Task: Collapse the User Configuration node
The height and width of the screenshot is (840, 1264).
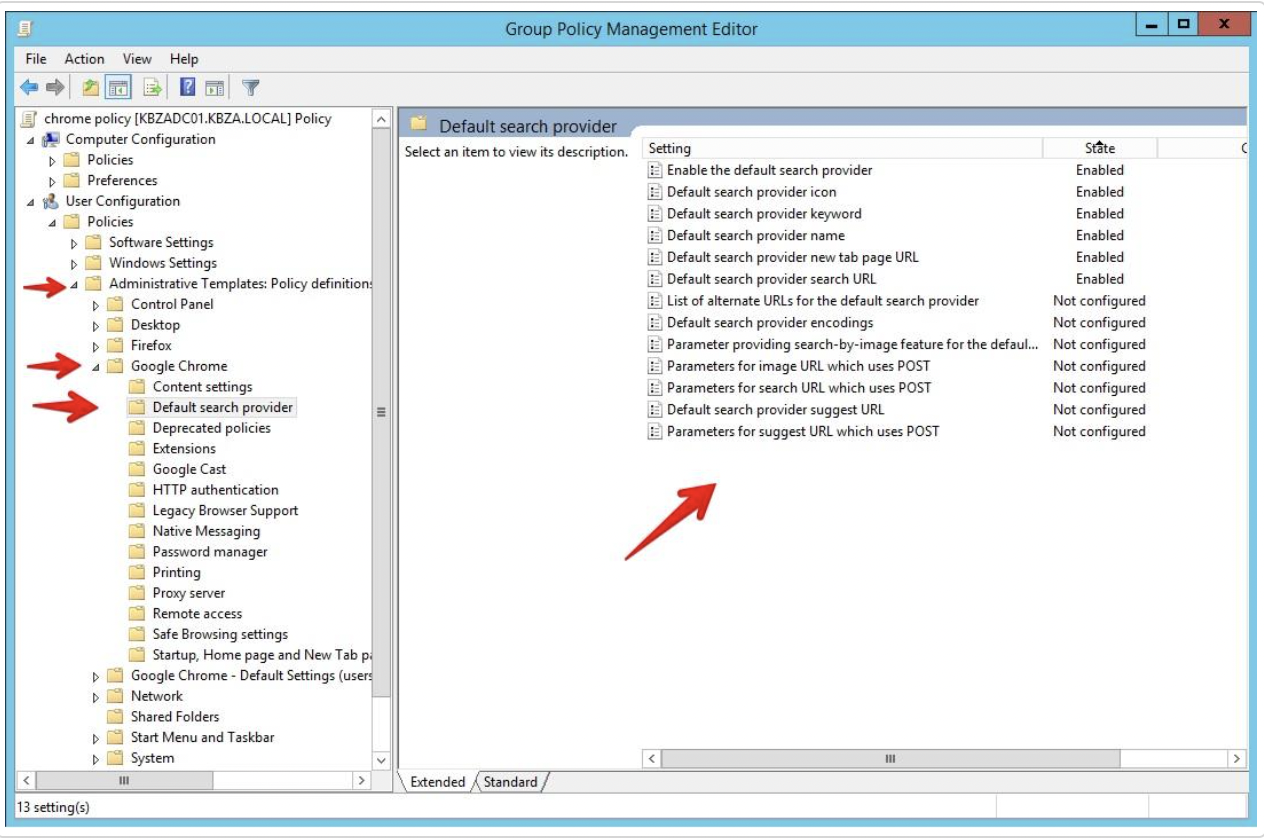Action: (31, 202)
